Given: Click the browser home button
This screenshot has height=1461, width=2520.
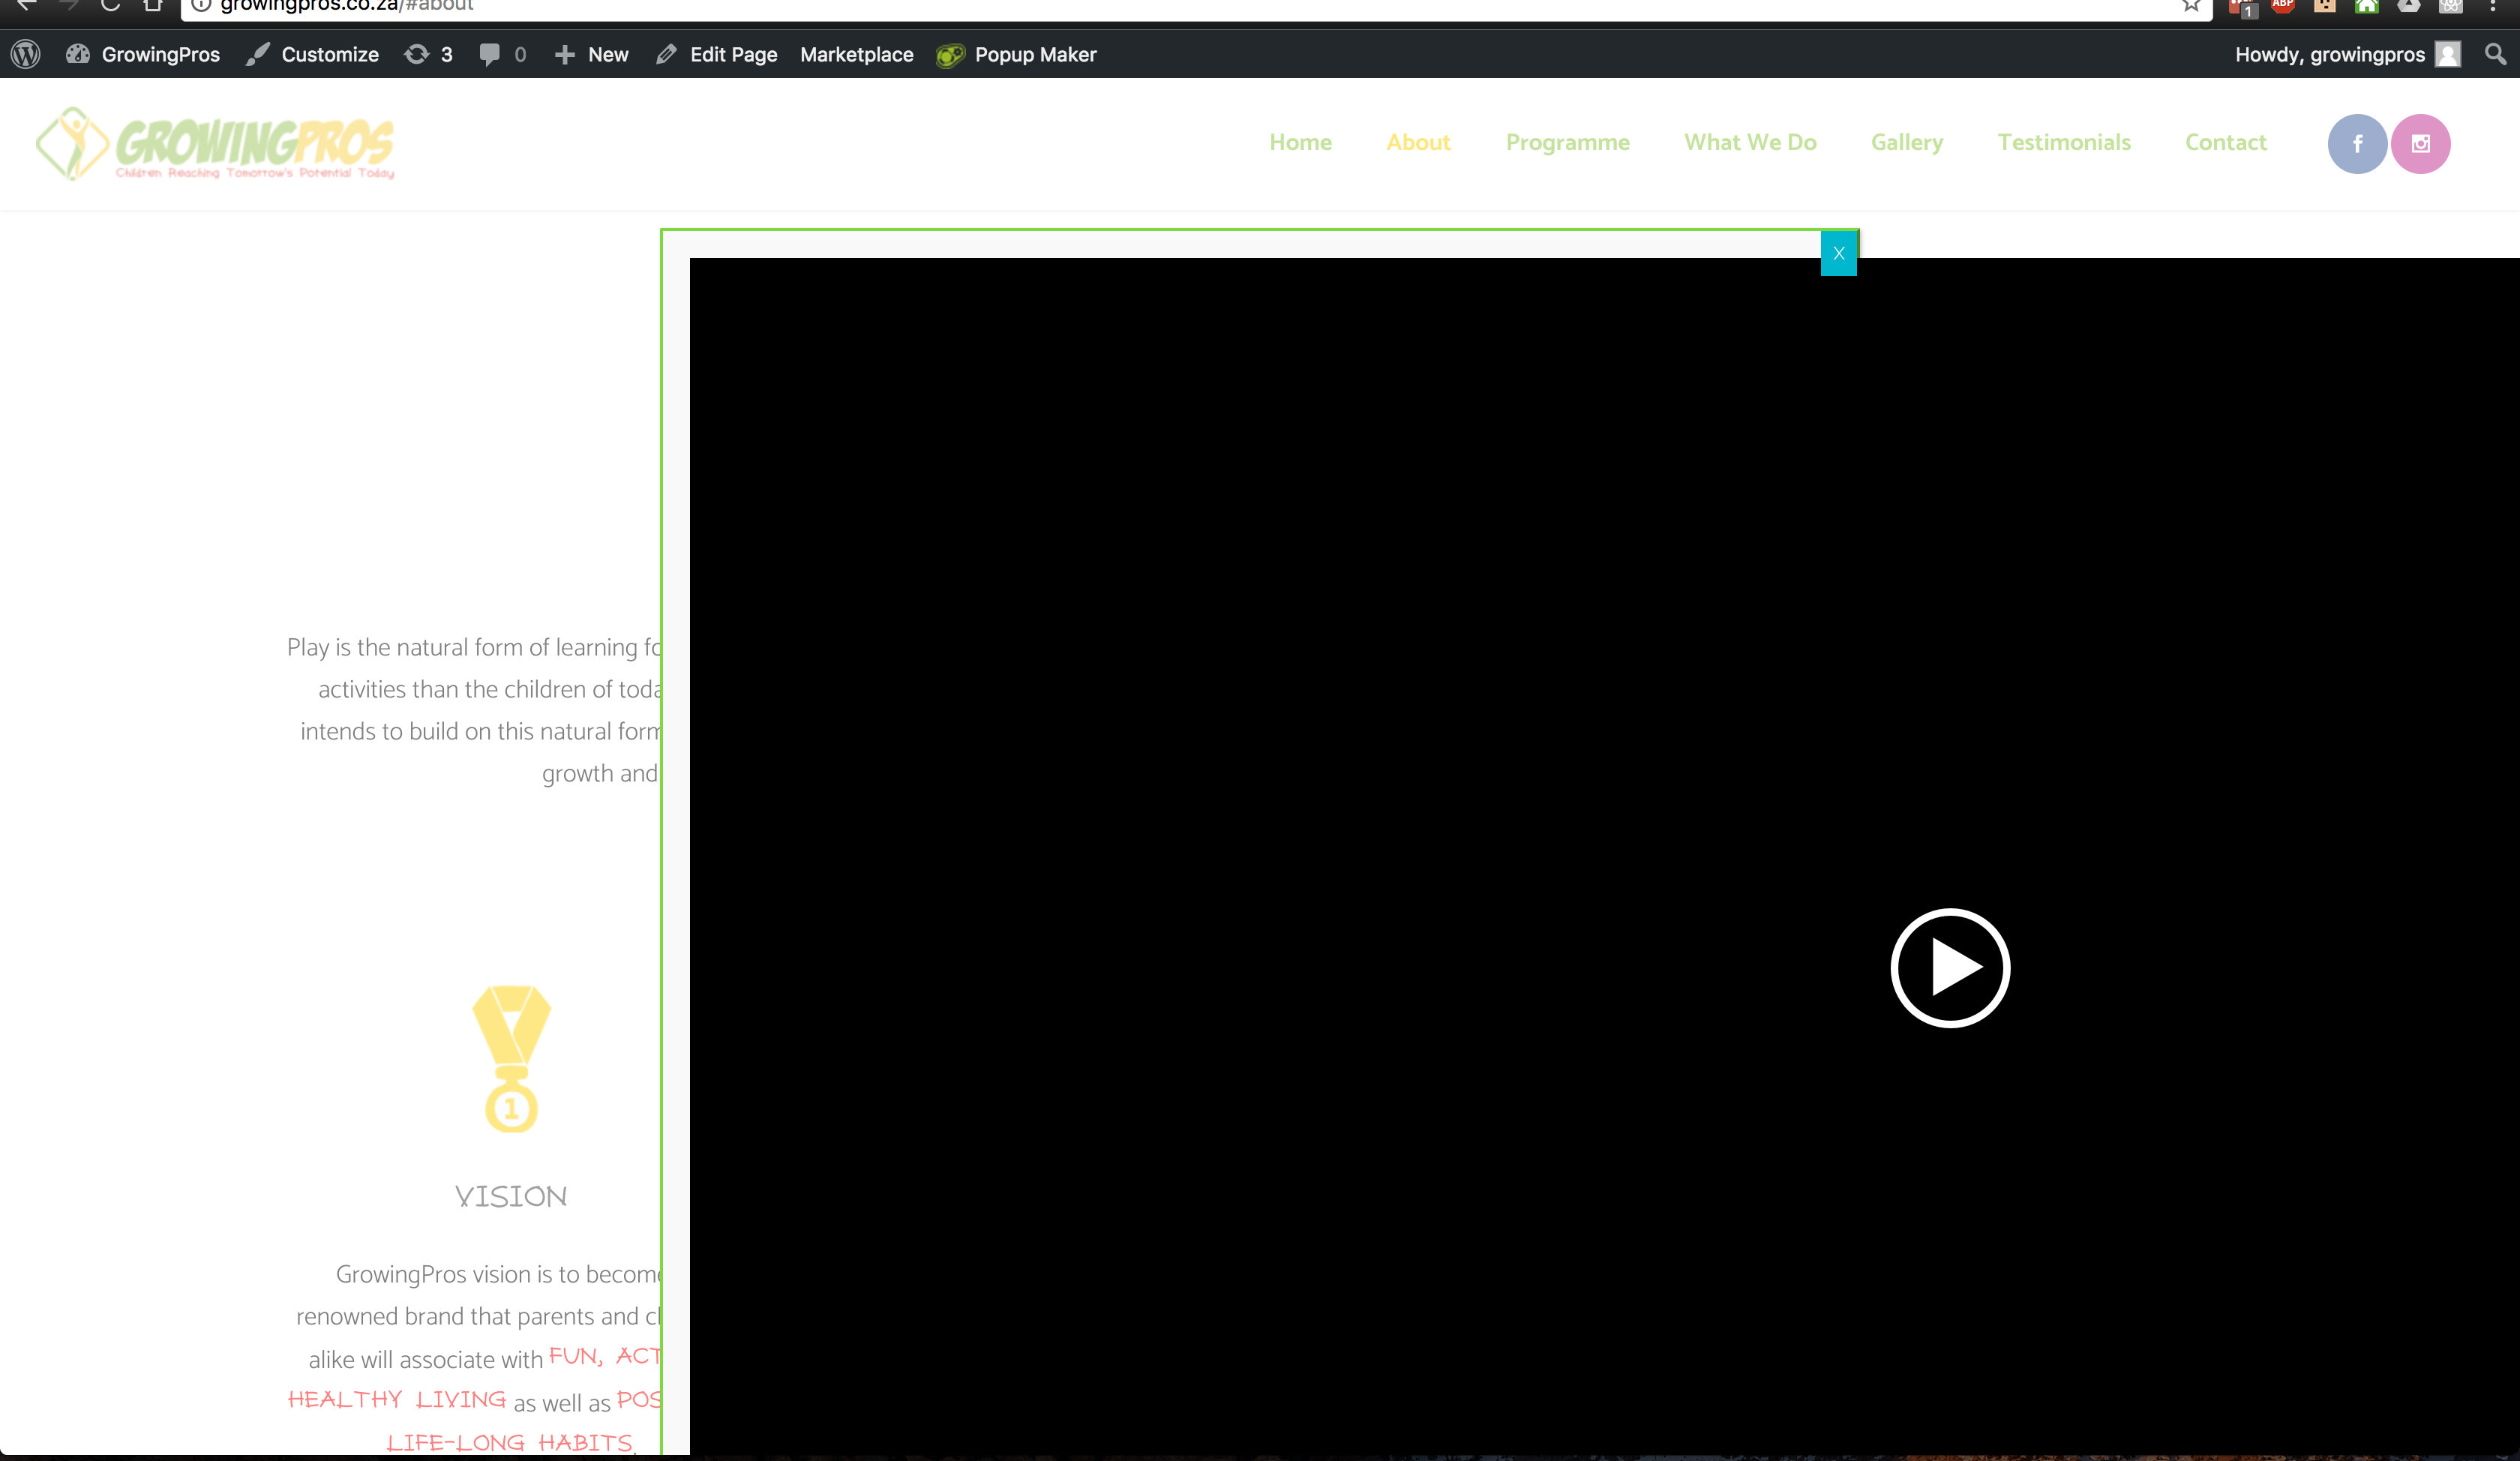Looking at the screenshot, I should pyautogui.click(x=152, y=5).
